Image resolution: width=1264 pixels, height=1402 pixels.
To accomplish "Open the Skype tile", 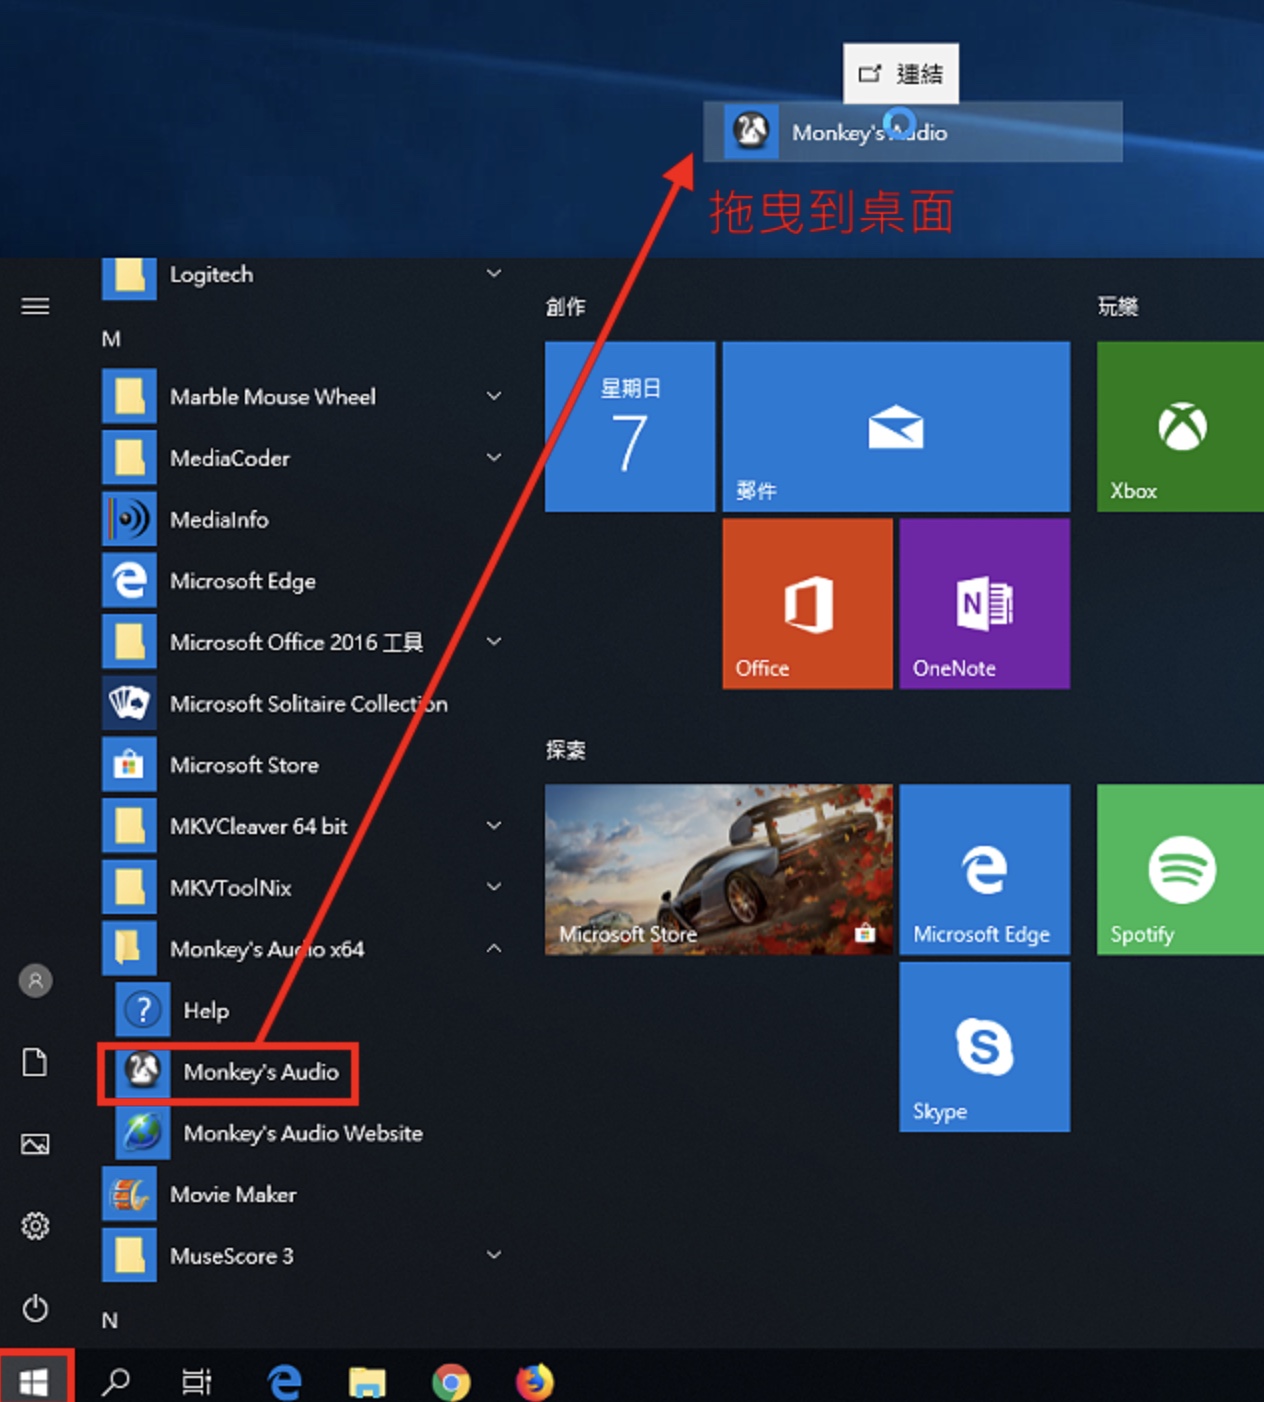I will pyautogui.click(x=984, y=1047).
